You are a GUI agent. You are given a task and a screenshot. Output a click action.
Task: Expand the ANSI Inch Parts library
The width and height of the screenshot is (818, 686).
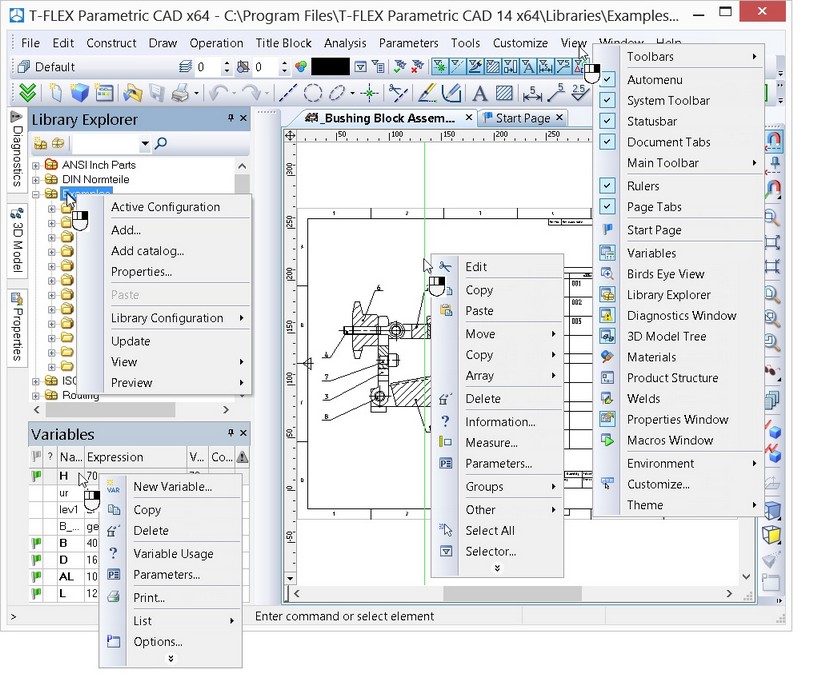click(x=35, y=165)
